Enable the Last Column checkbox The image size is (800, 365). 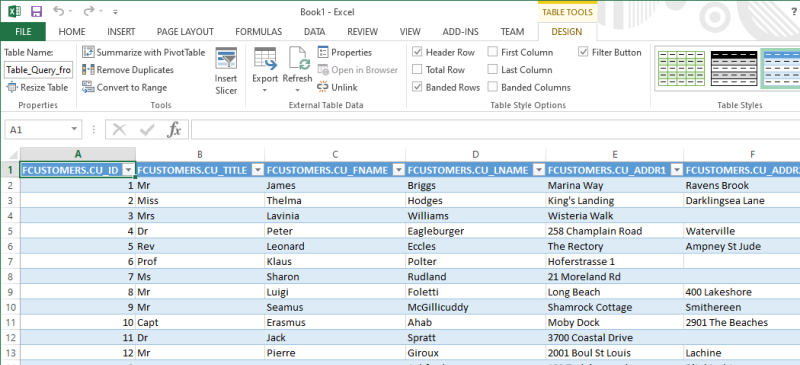492,69
